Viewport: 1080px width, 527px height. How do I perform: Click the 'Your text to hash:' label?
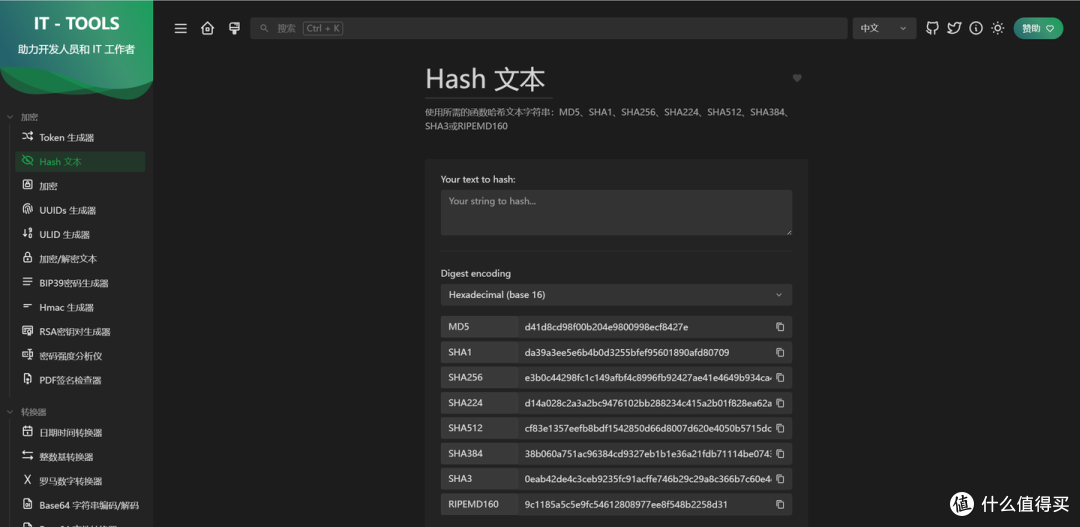(478, 179)
